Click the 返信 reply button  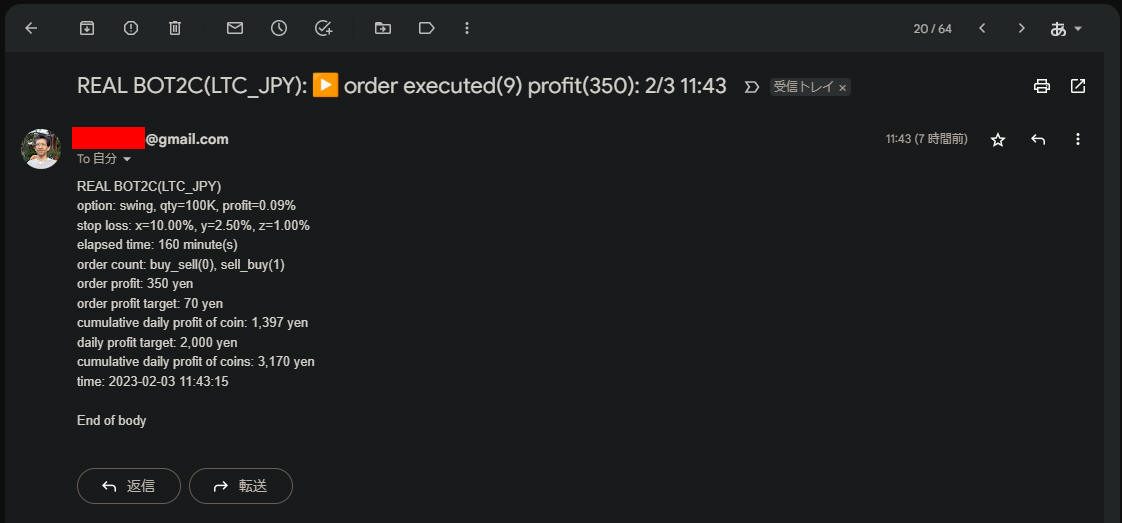pyautogui.click(x=129, y=486)
